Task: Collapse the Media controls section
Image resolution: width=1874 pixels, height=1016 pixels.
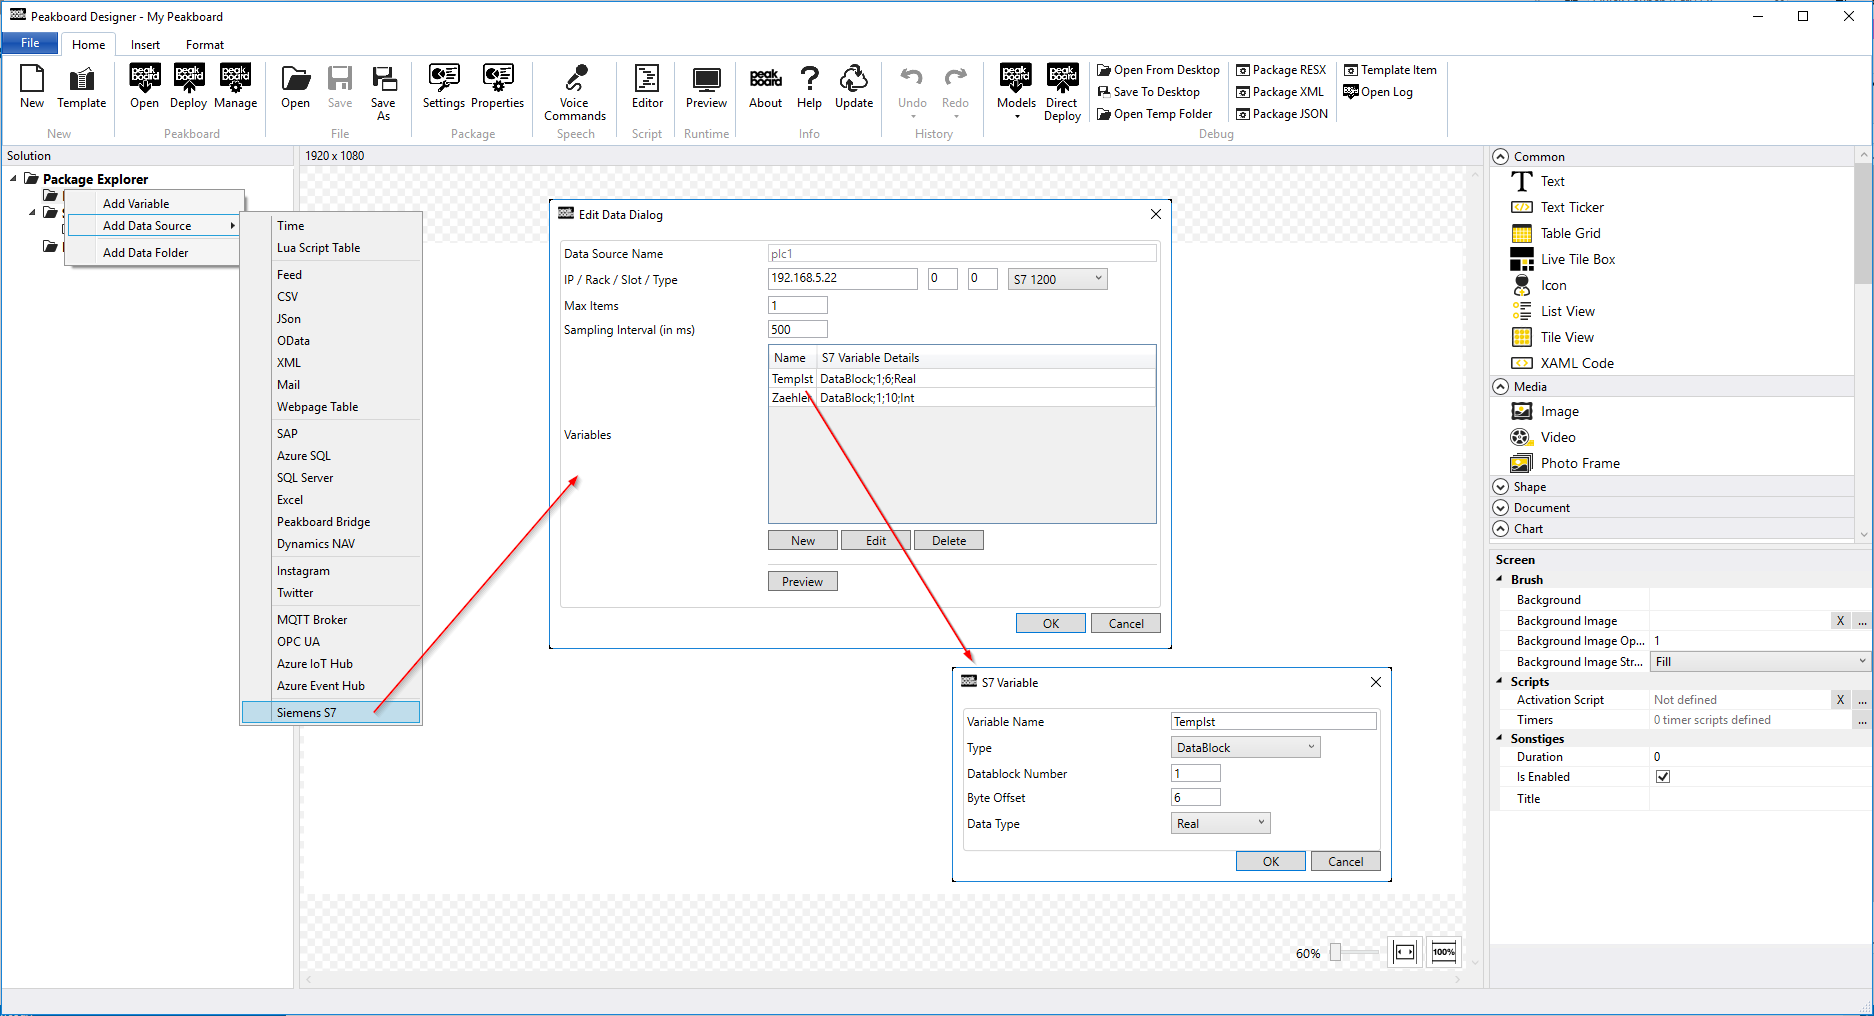Action: tap(1501, 387)
